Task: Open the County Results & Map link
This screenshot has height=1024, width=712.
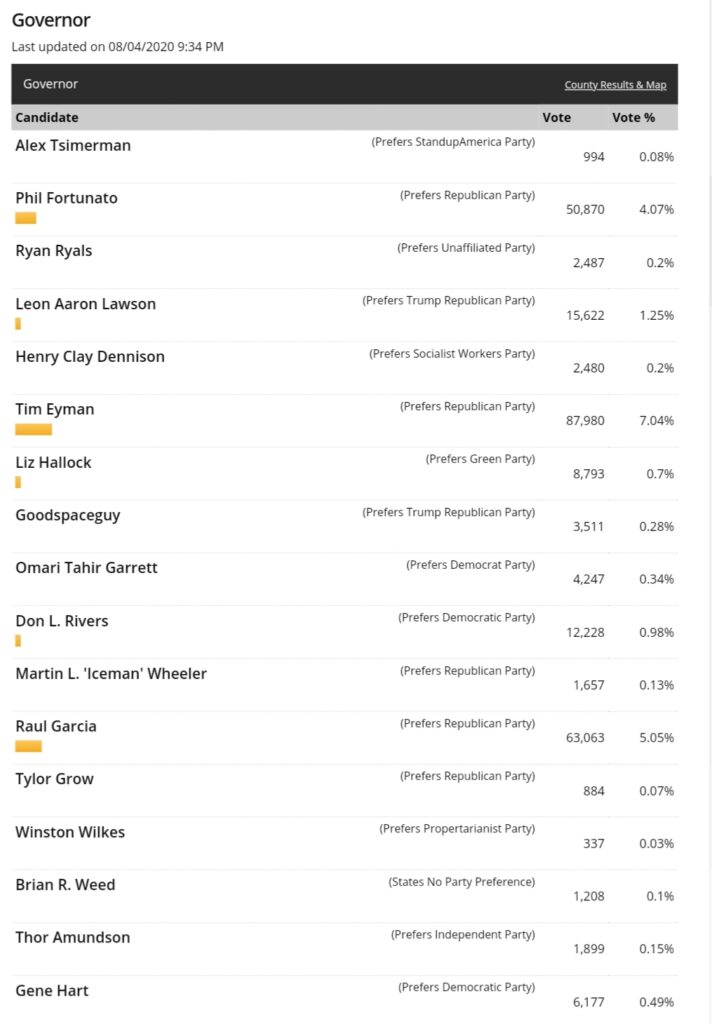Action: tap(615, 85)
